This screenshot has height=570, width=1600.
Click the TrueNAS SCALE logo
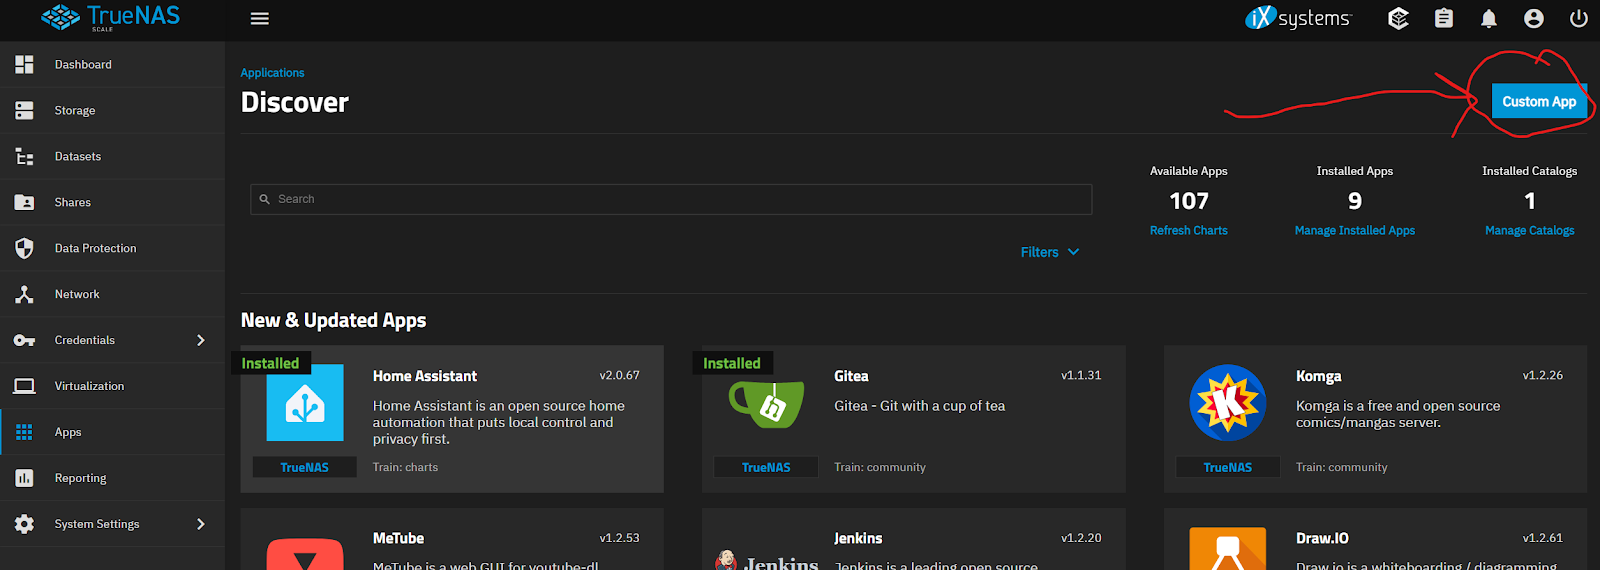coord(110,18)
